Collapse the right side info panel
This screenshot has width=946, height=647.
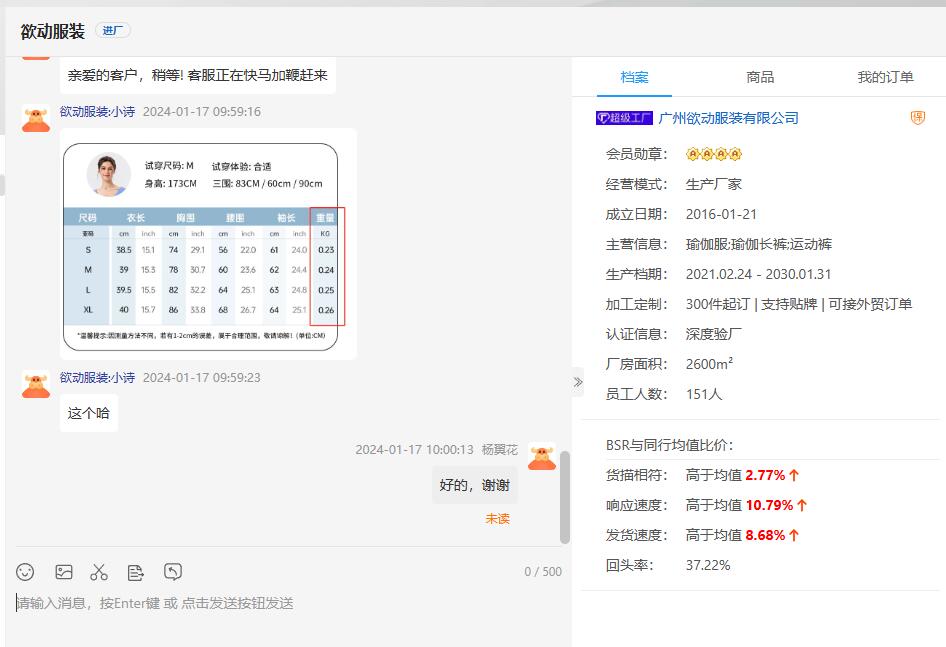pyautogui.click(x=577, y=382)
